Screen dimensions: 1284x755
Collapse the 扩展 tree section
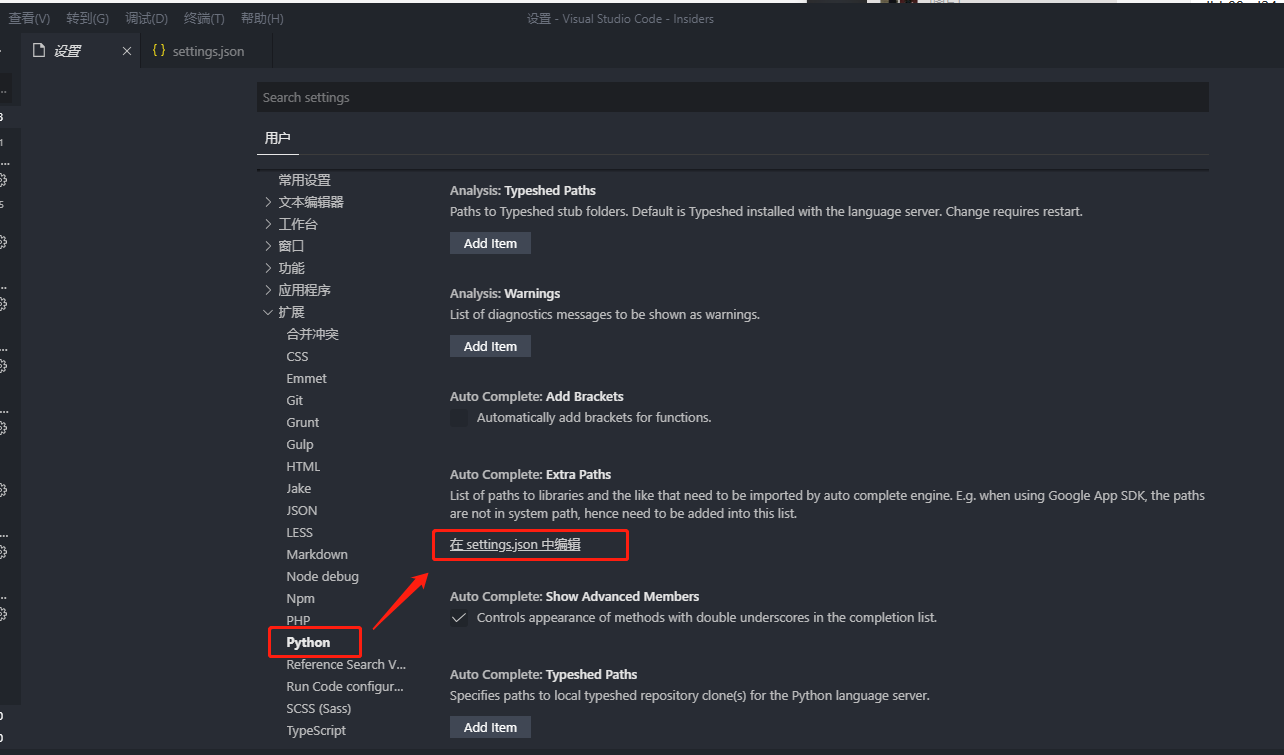268,312
